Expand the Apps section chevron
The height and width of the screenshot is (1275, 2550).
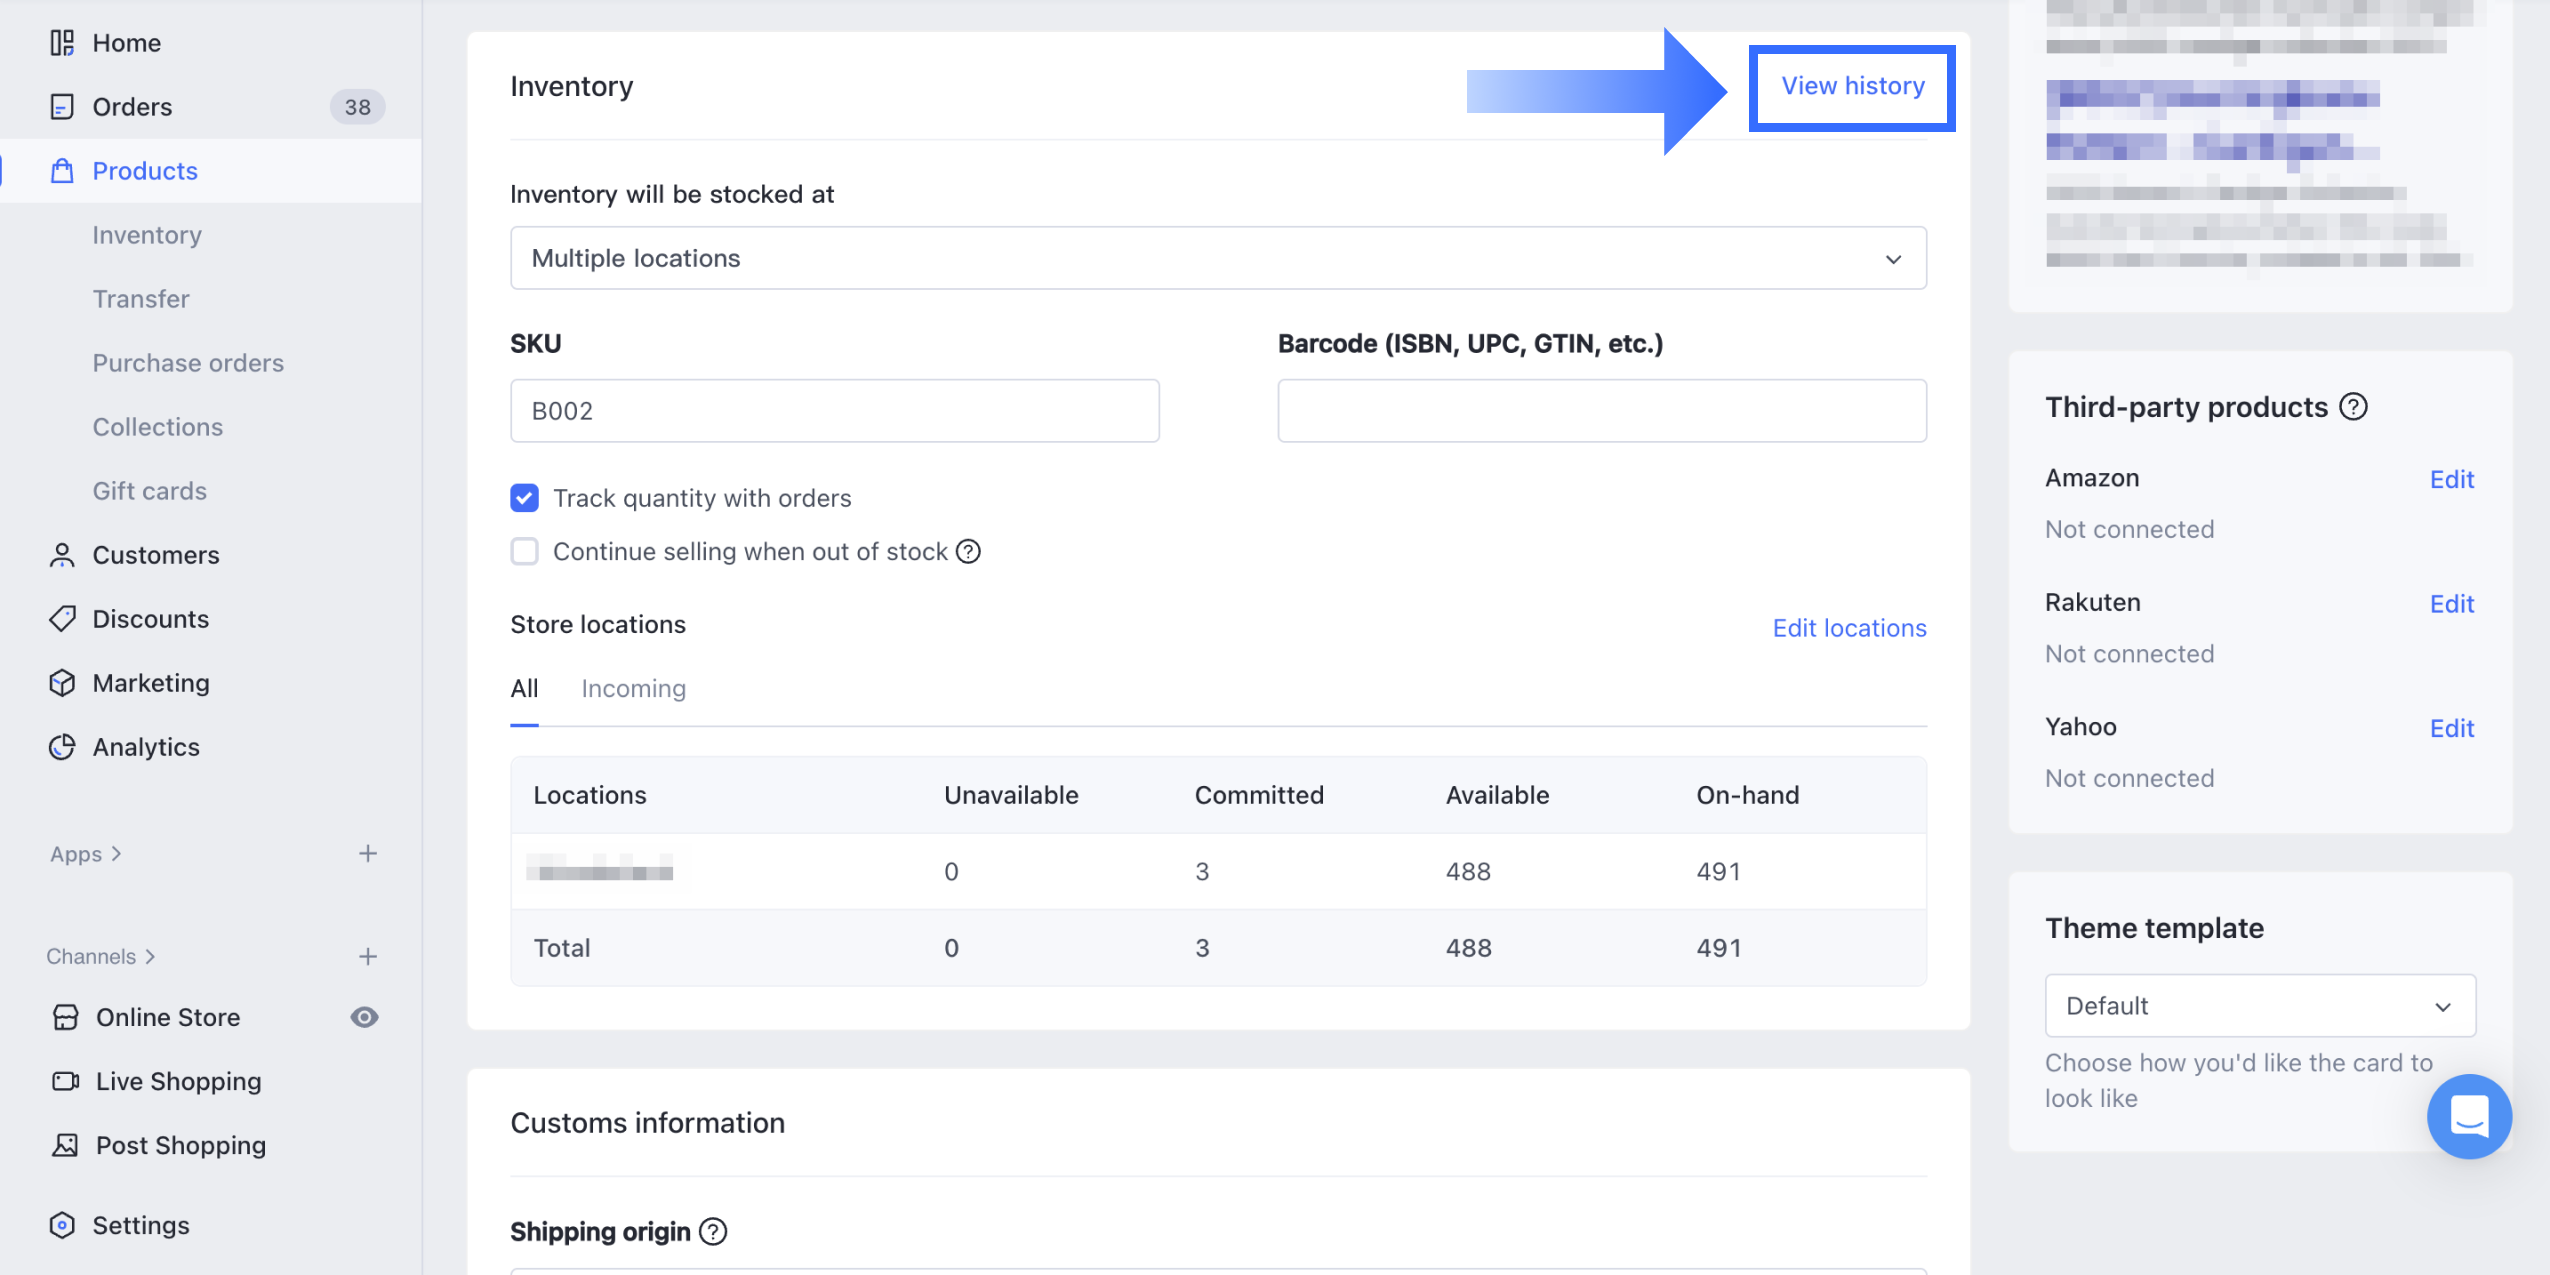coord(116,853)
